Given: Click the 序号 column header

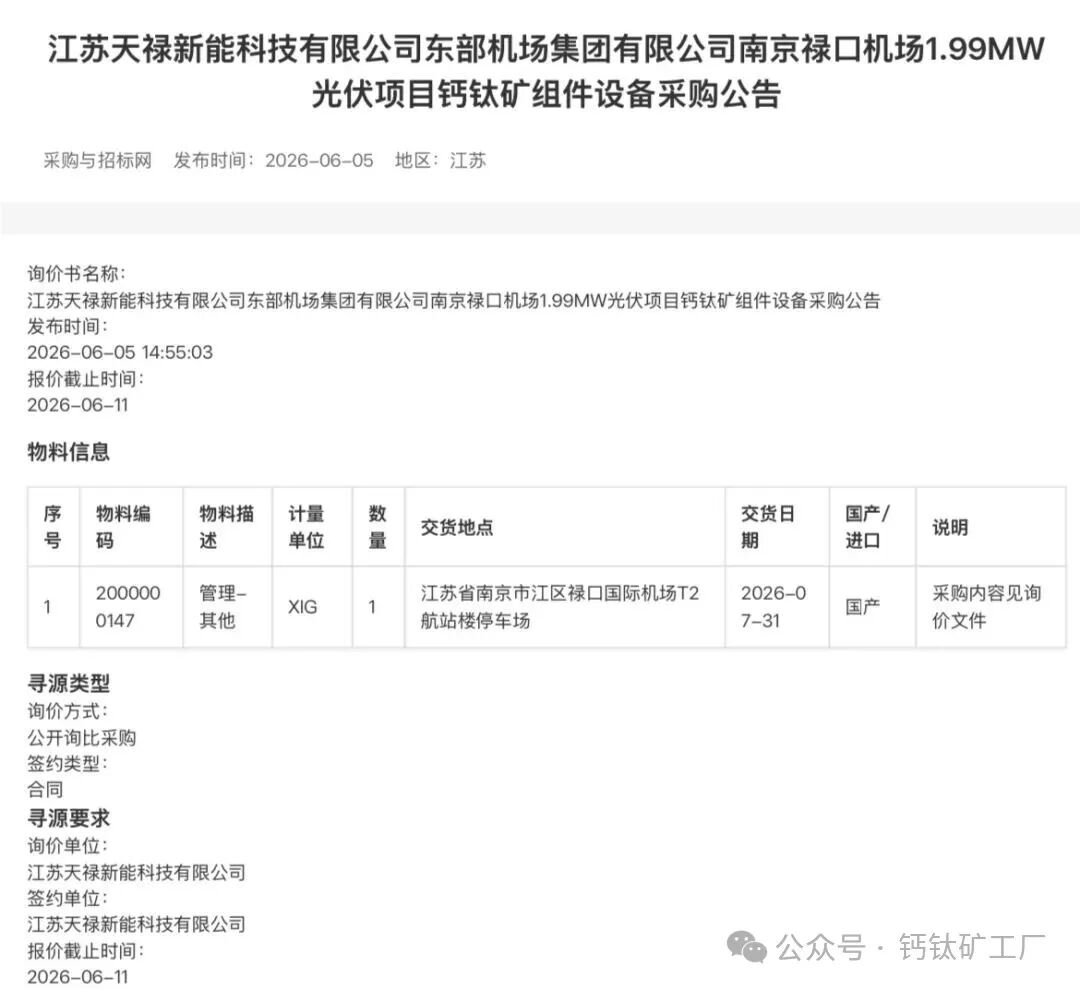Looking at the screenshot, I should 53,527.
